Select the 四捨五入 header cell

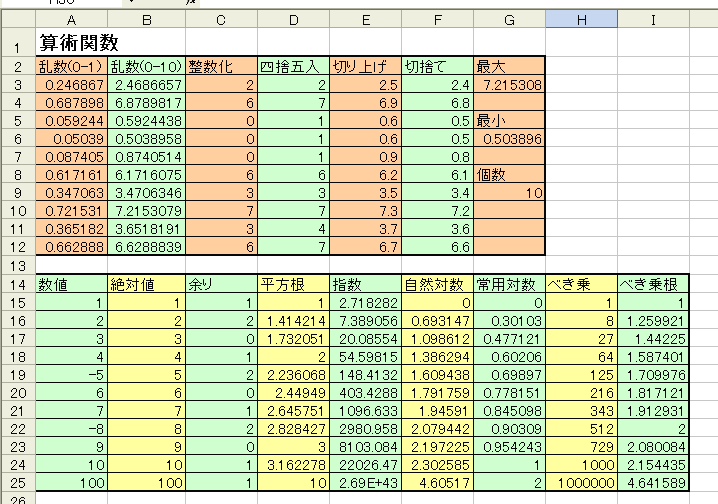[x=293, y=67]
